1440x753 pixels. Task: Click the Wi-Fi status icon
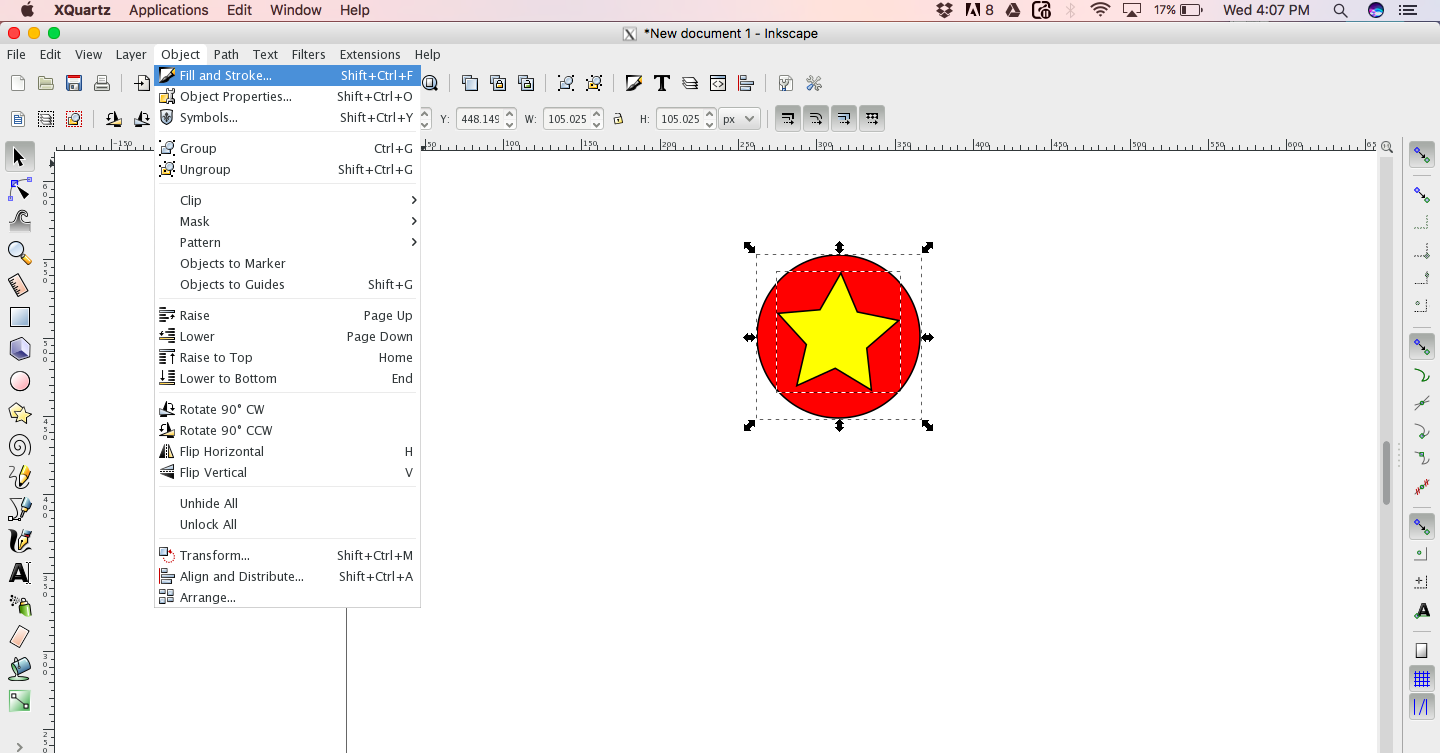coord(1101,10)
